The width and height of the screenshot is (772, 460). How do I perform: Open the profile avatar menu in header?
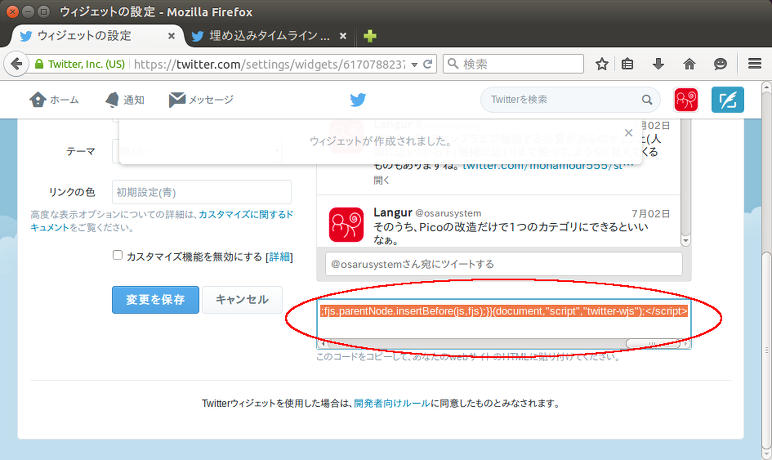(x=686, y=99)
